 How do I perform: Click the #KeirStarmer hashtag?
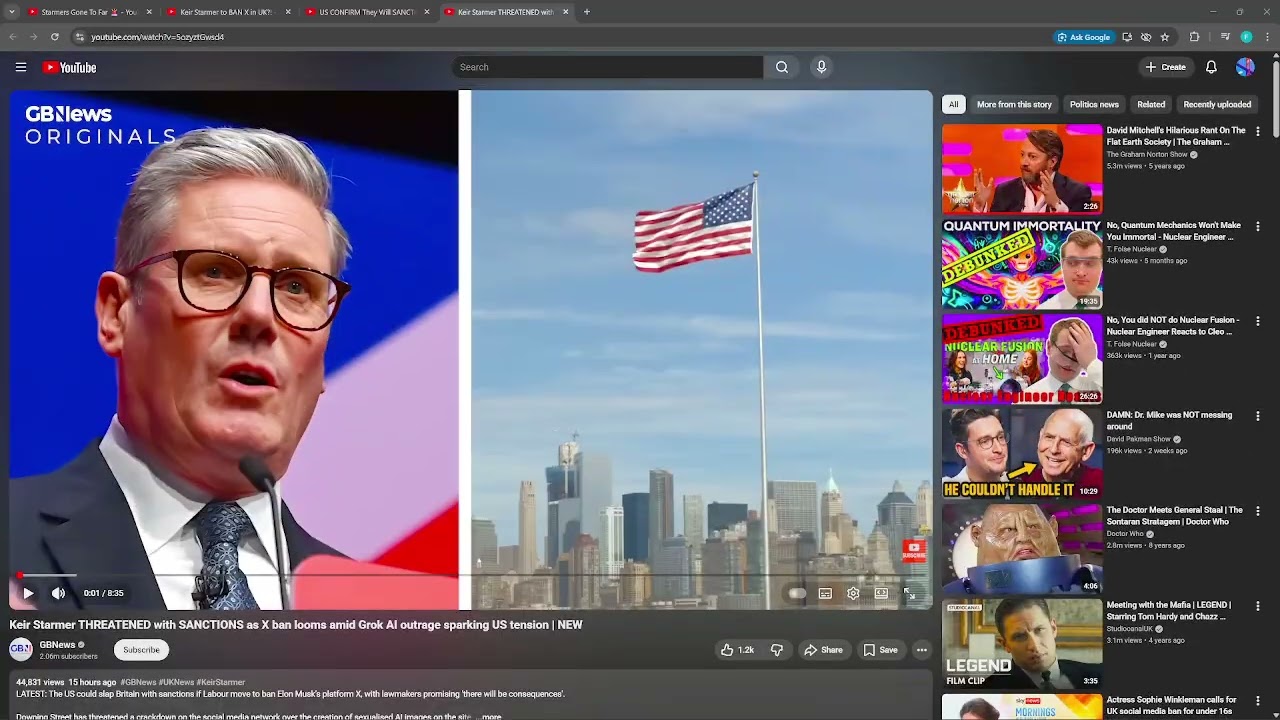point(220,682)
